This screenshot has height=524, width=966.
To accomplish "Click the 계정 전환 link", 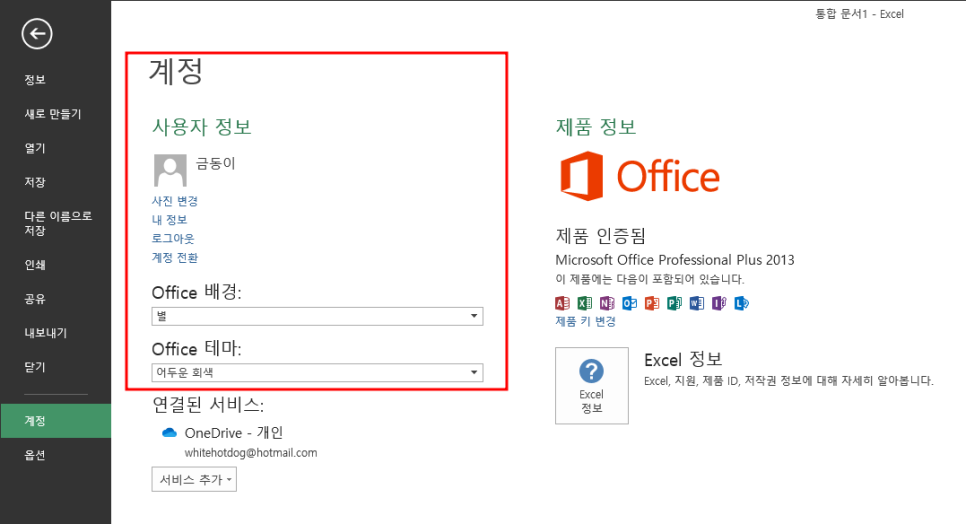I will [175, 257].
